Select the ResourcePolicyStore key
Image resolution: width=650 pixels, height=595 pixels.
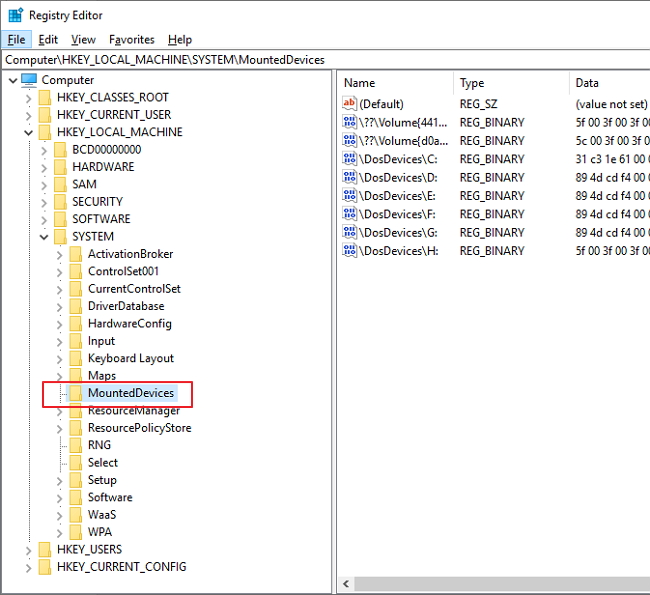coord(140,428)
